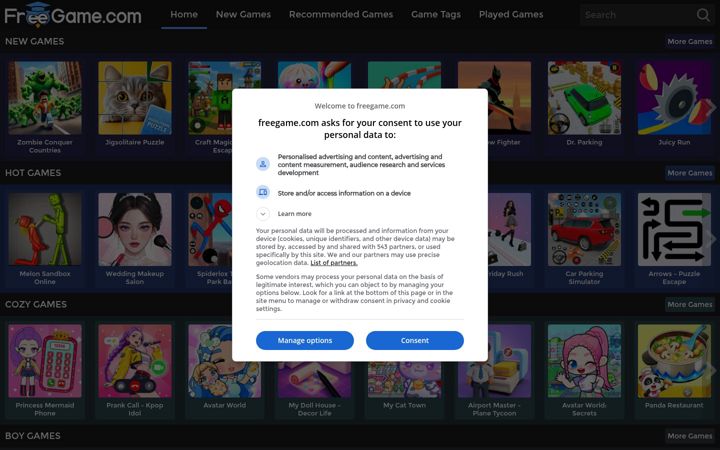Open the Home tab
The image size is (720, 450).
tap(184, 15)
